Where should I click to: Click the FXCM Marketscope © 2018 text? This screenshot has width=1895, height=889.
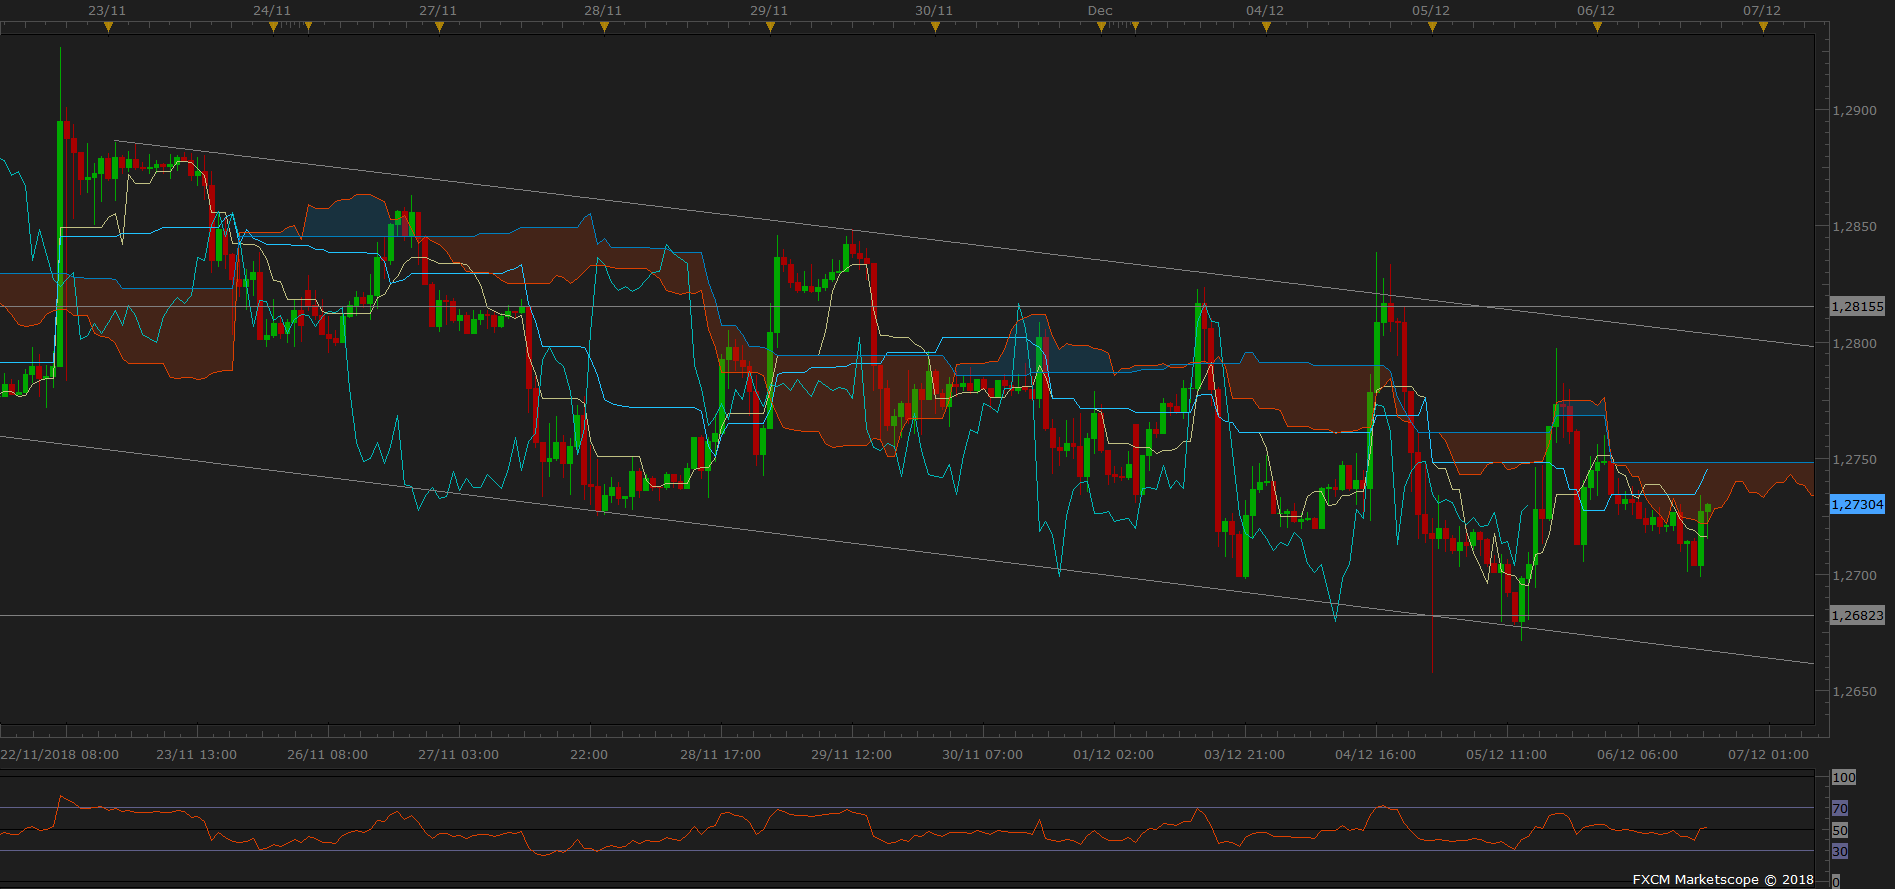(1723, 880)
